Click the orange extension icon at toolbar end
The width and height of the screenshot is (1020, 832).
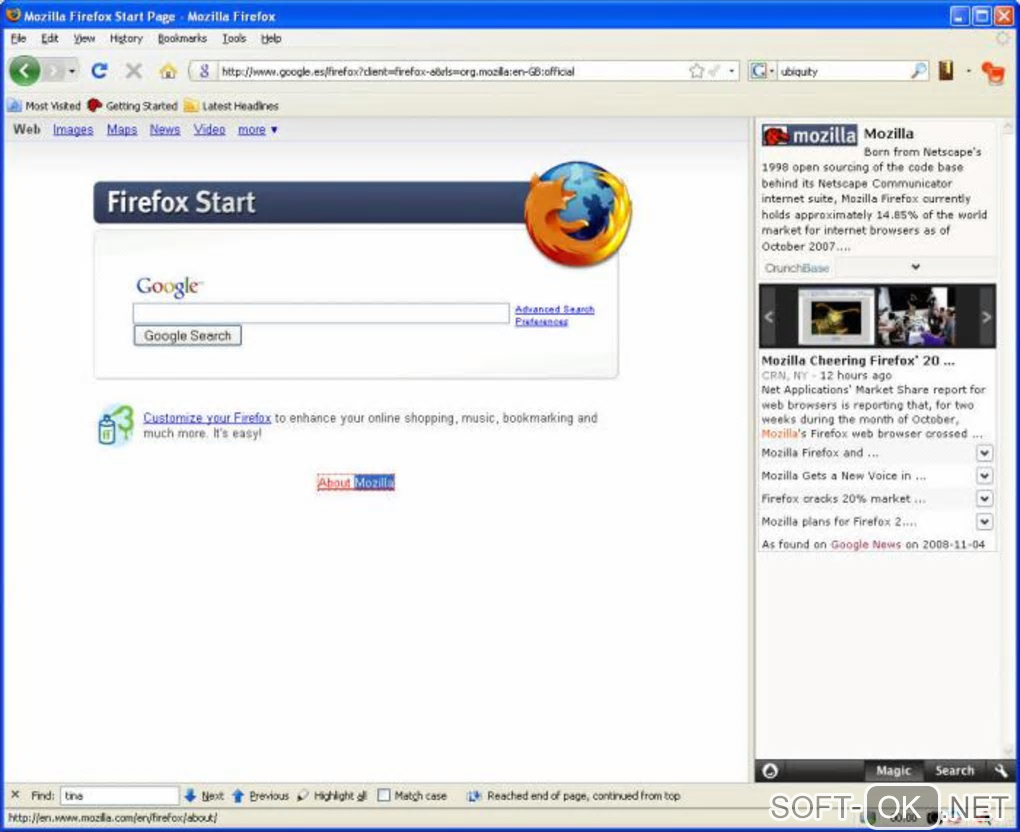(993, 72)
